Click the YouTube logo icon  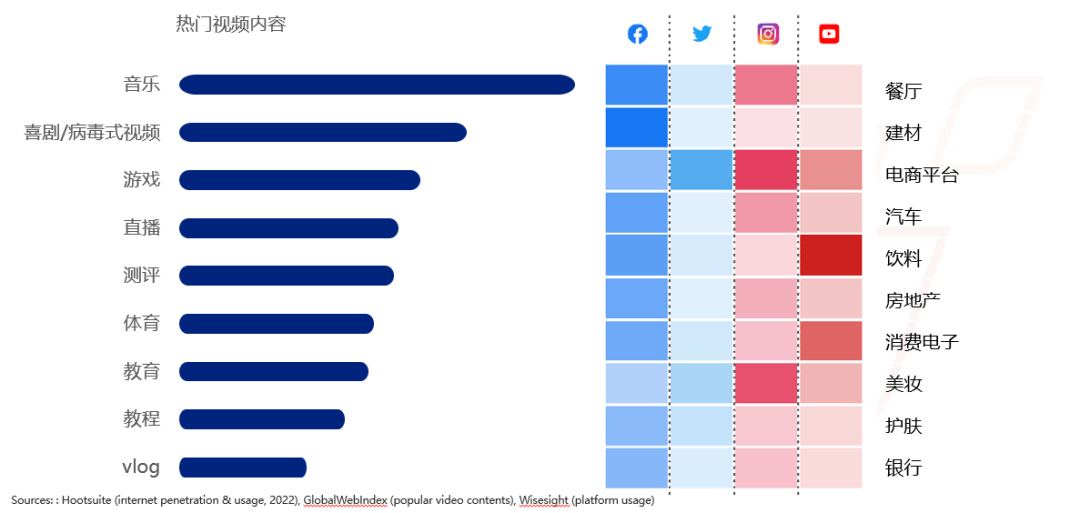click(x=829, y=34)
